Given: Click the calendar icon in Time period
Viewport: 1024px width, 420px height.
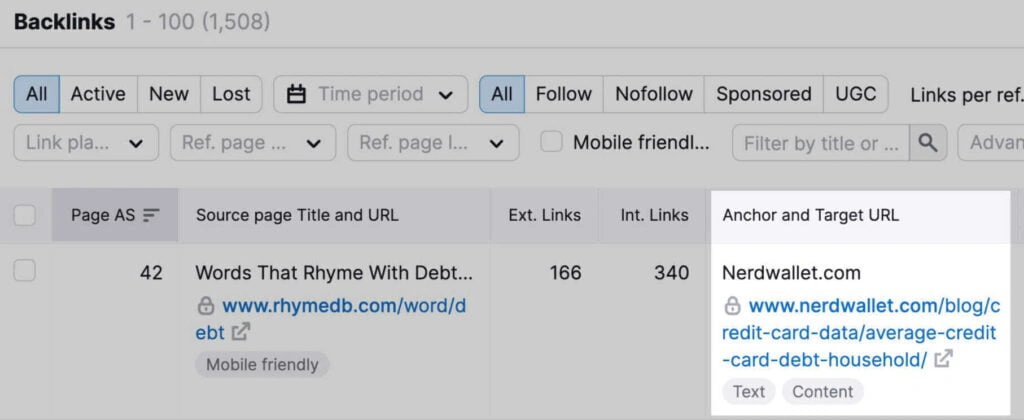Looking at the screenshot, I should coord(296,94).
